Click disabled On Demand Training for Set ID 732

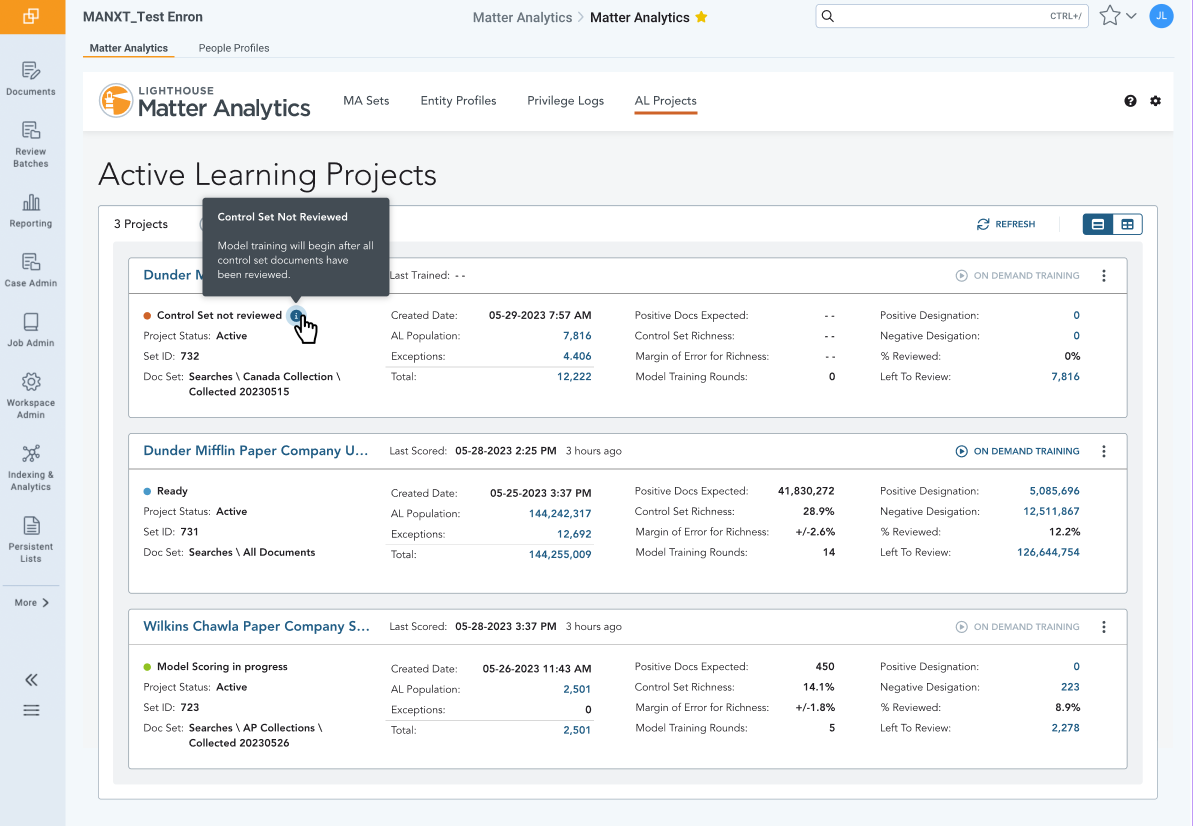click(1018, 275)
